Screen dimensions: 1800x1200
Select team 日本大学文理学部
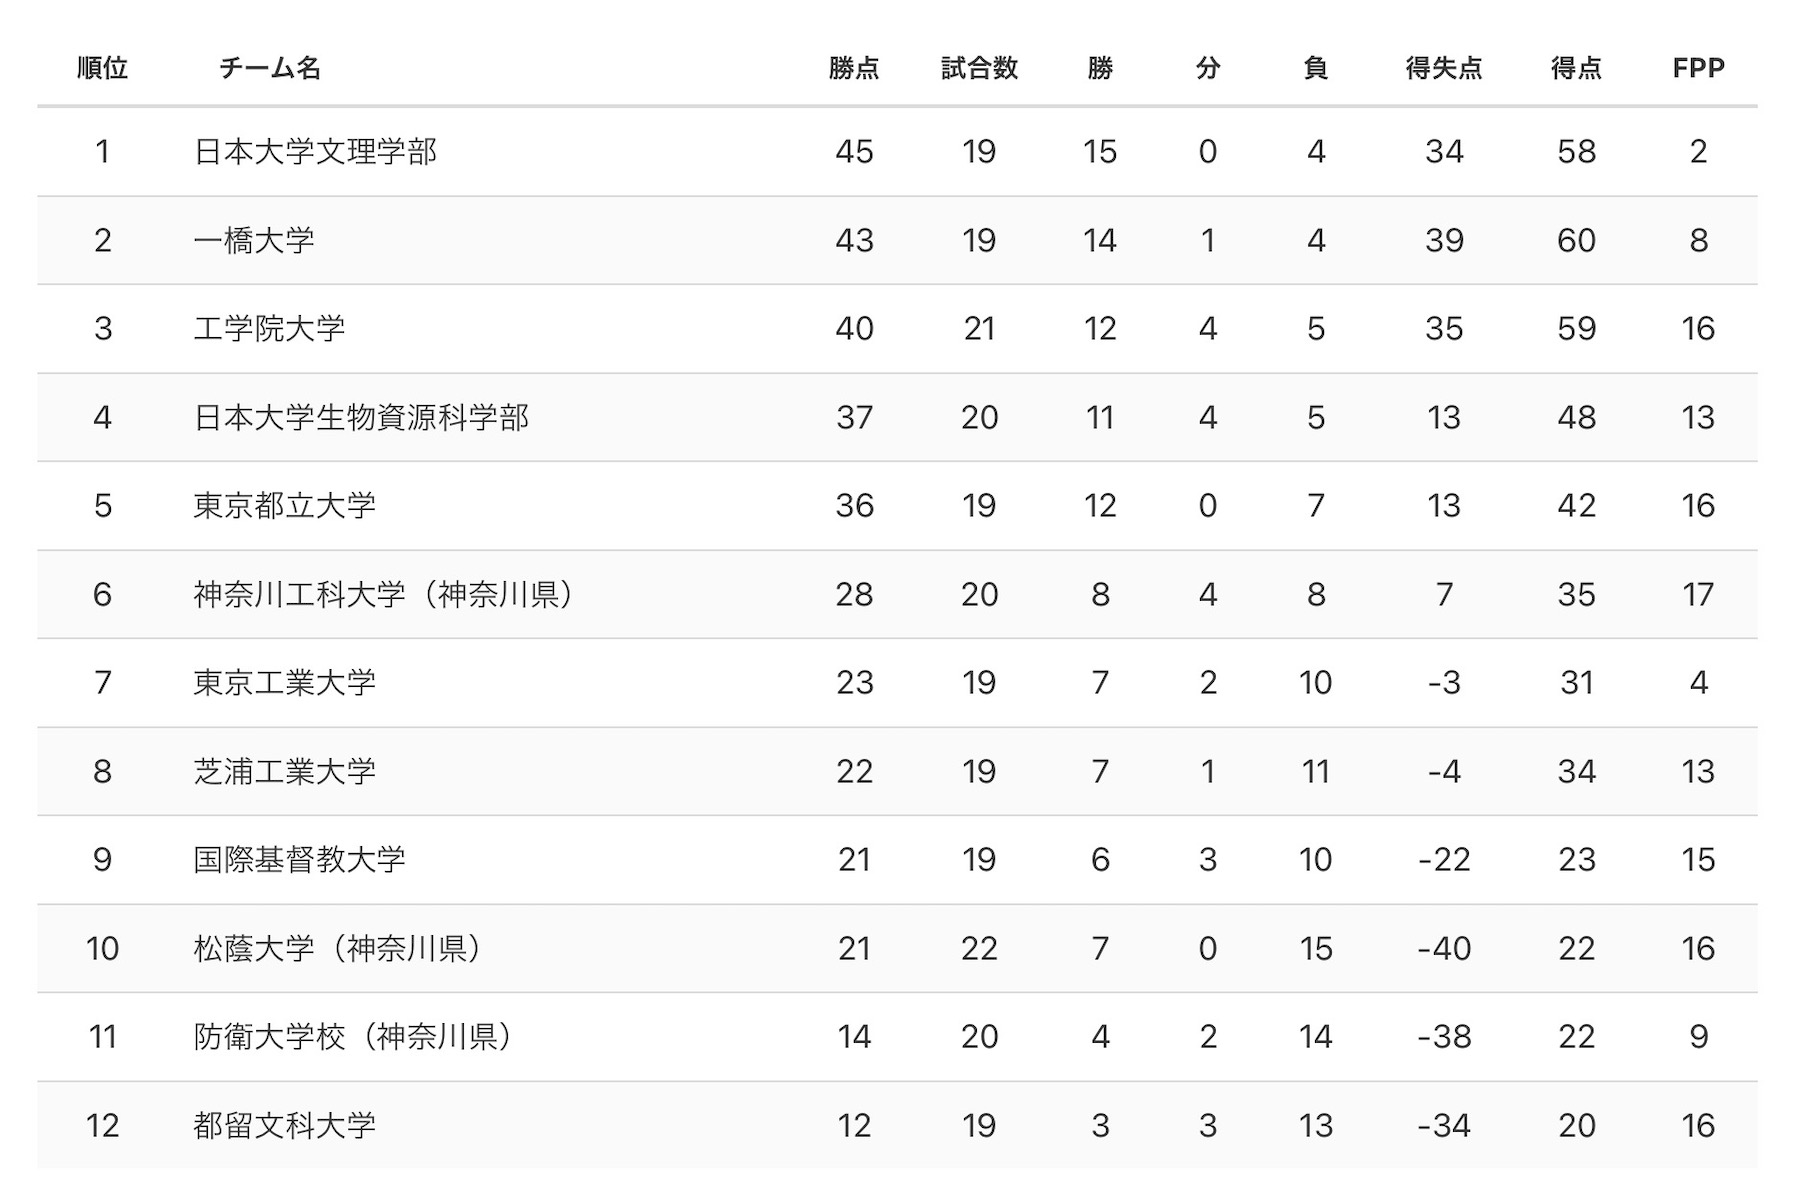click(315, 152)
